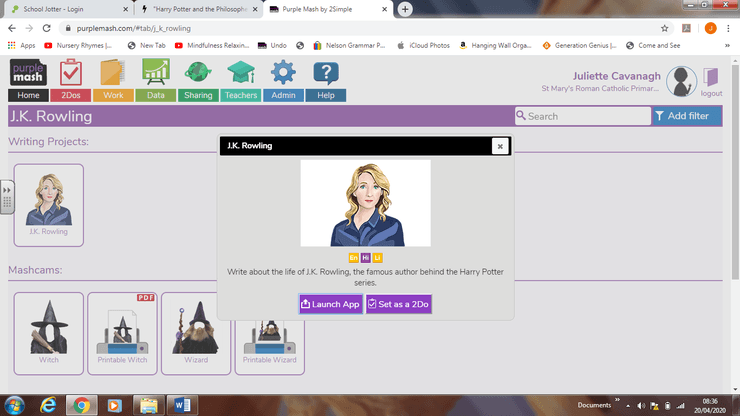The image size is (740, 416).
Task: Click the browser back arrow
Action: (x=12, y=28)
